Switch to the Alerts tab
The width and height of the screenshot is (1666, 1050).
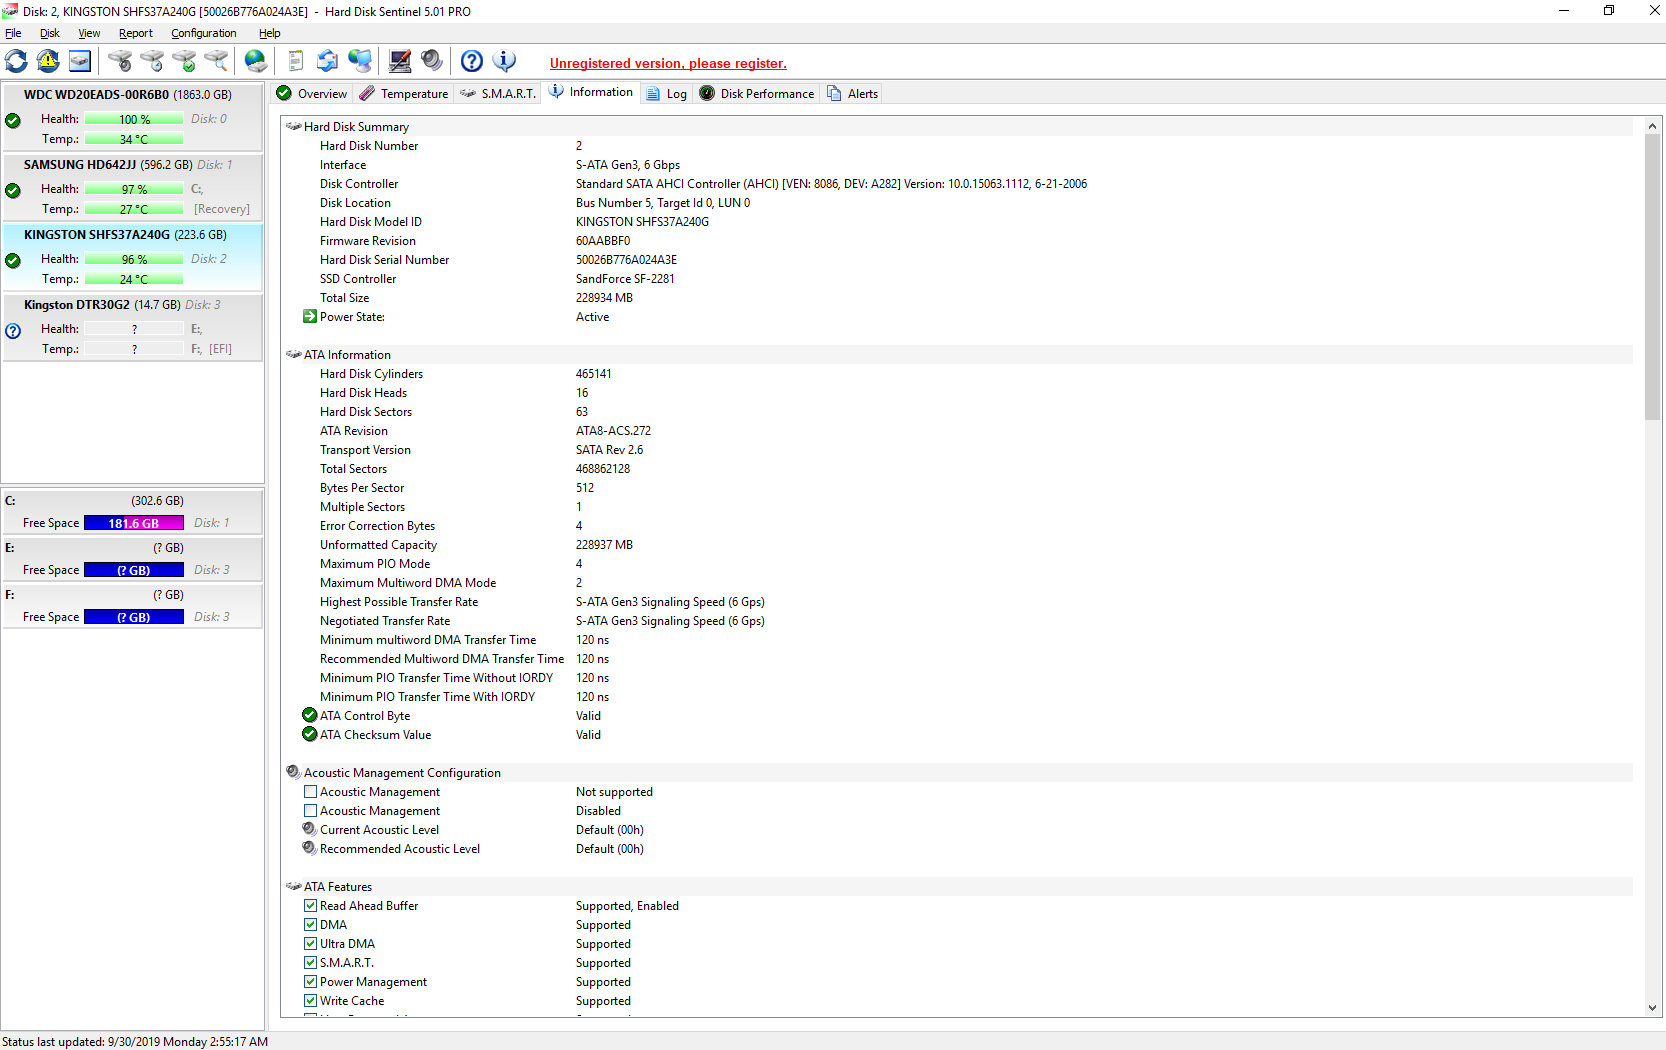click(x=853, y=94)
